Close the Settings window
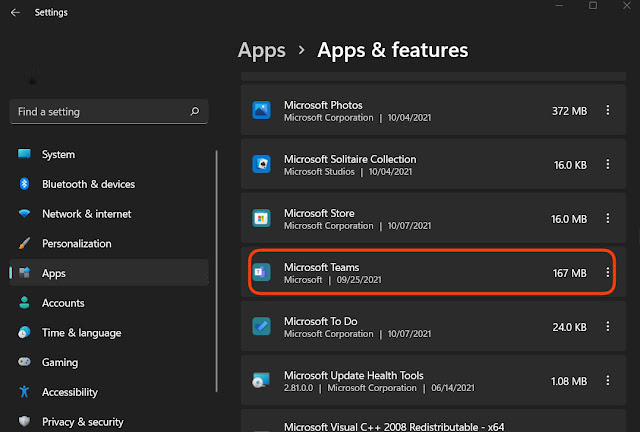Image resolution: width=640 pixels, height=432 pixels. (x=627, y=5)
